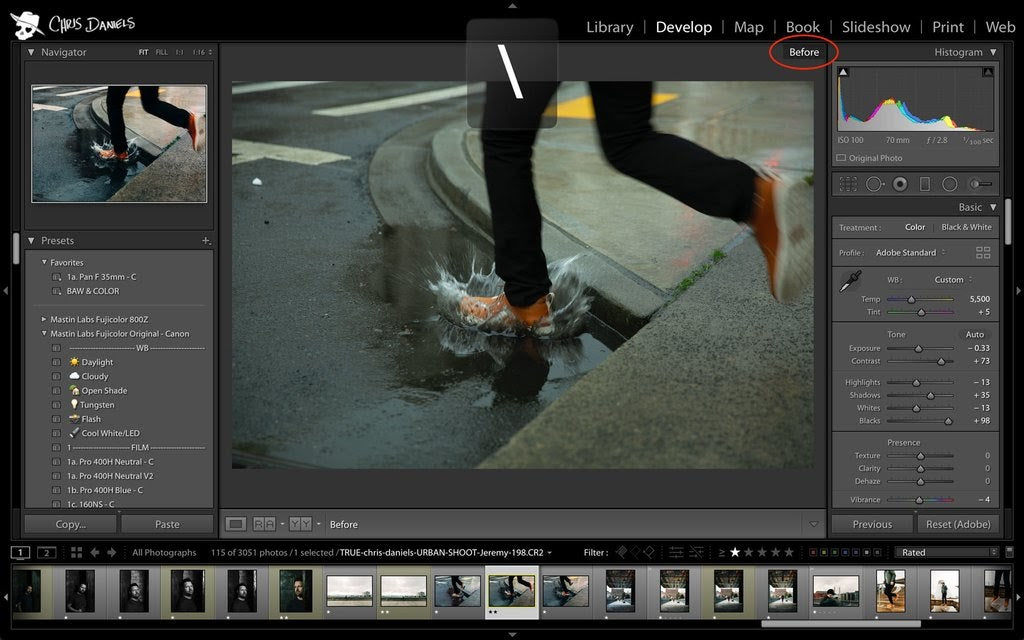Toggle highlight clipping indicator in histogram
The image size is (1024, 640).
tap(987, 72)
